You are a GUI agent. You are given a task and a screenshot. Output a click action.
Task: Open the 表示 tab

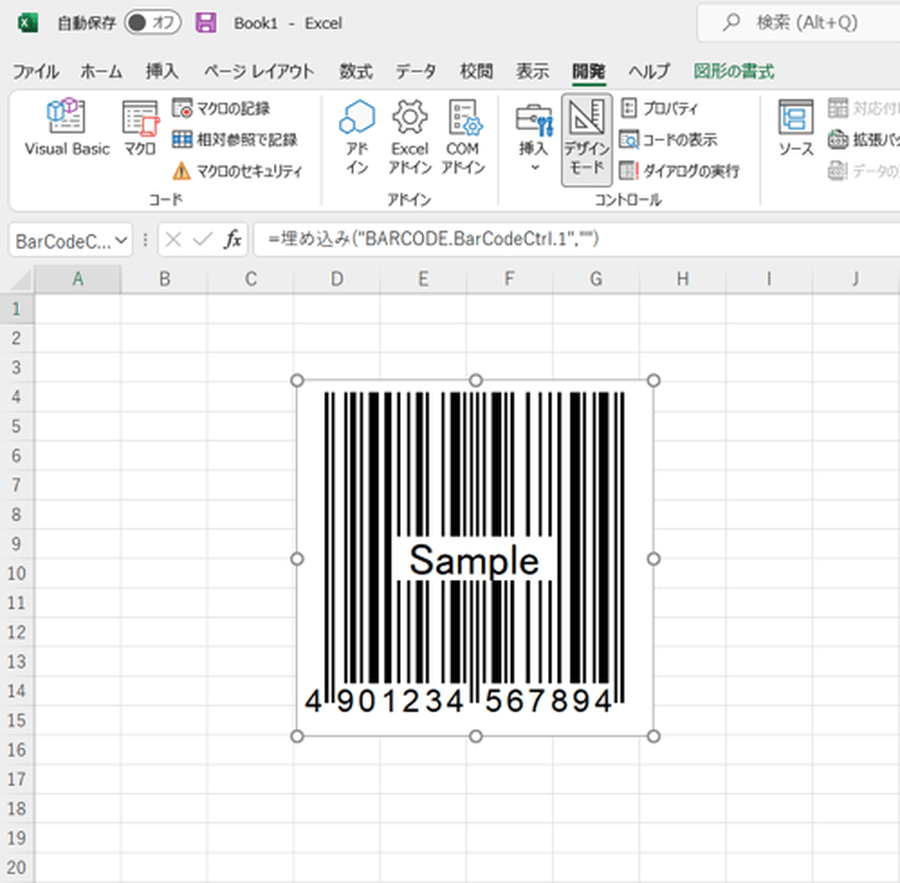tap(532, 72)
